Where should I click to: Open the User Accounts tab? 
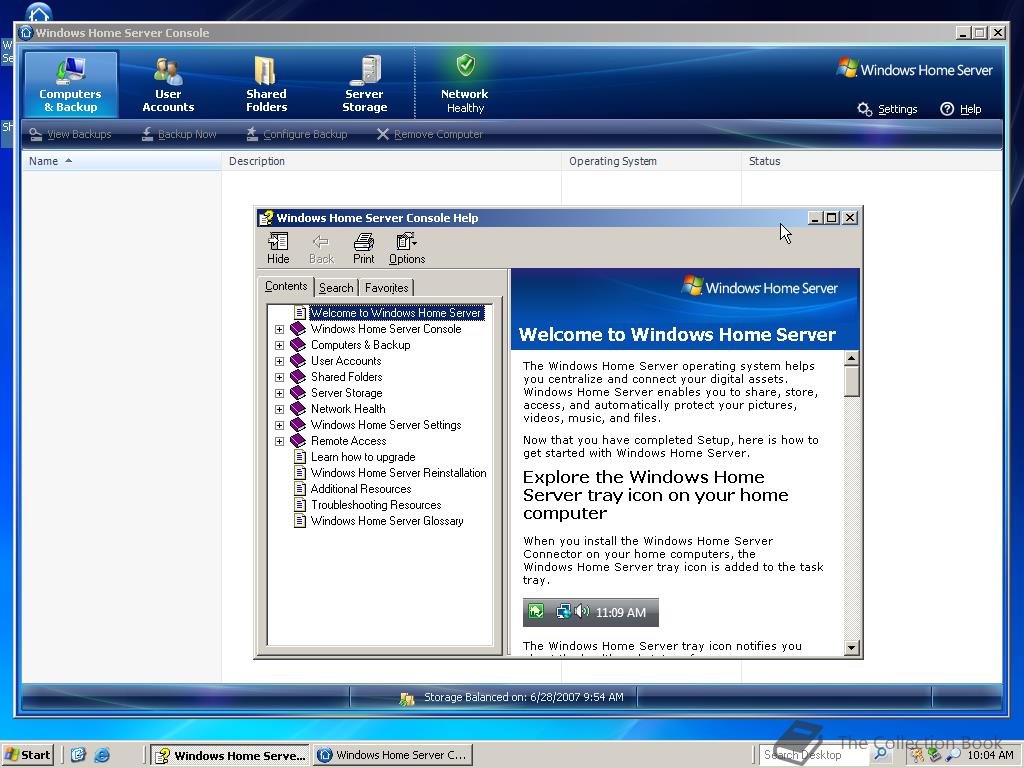(x=168, y=85)
